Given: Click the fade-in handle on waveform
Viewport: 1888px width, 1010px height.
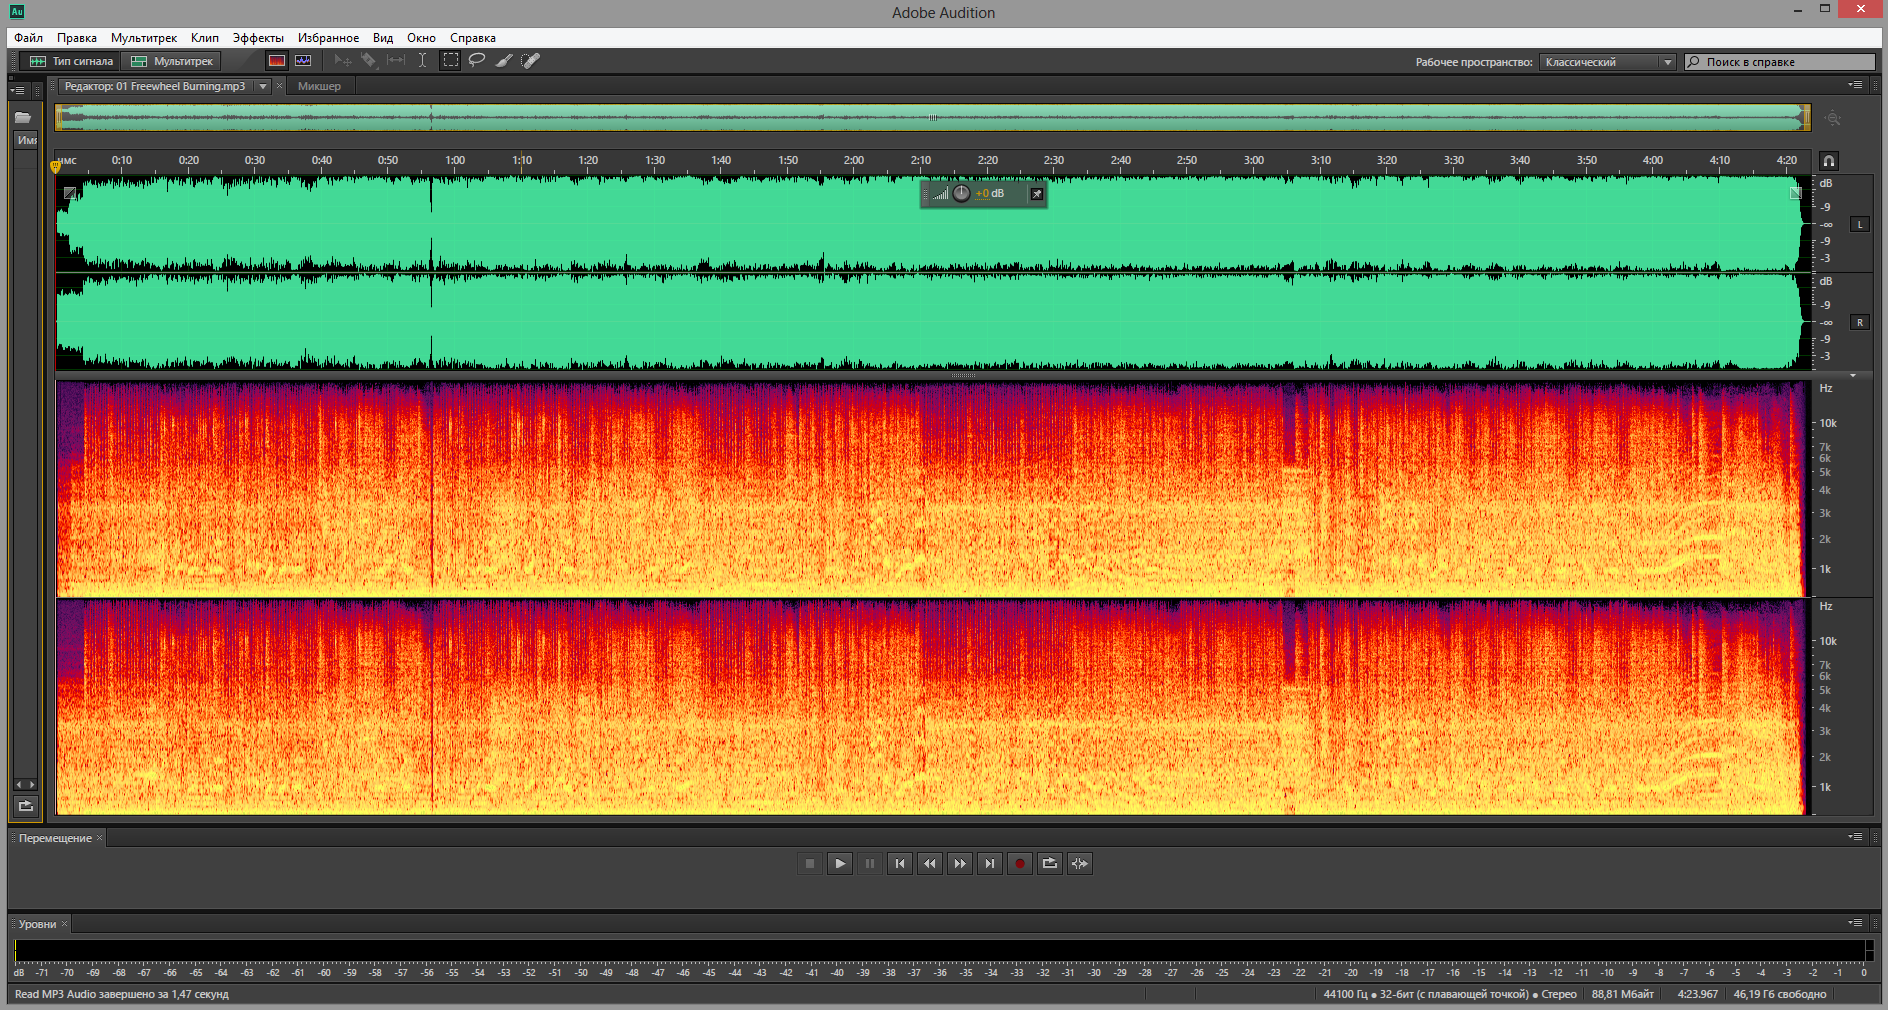Looking at the screenshot, I should point(69,193).
